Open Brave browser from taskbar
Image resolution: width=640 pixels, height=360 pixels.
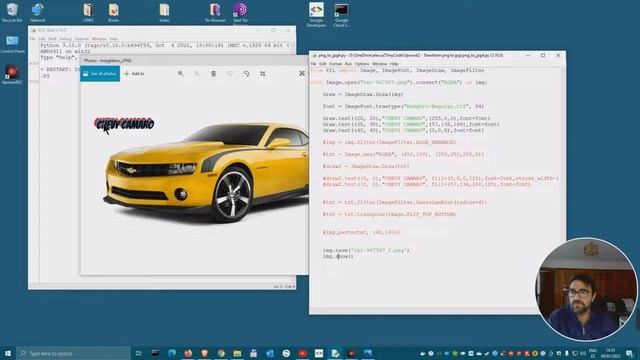pyautogui.click(x=204, y=353)
